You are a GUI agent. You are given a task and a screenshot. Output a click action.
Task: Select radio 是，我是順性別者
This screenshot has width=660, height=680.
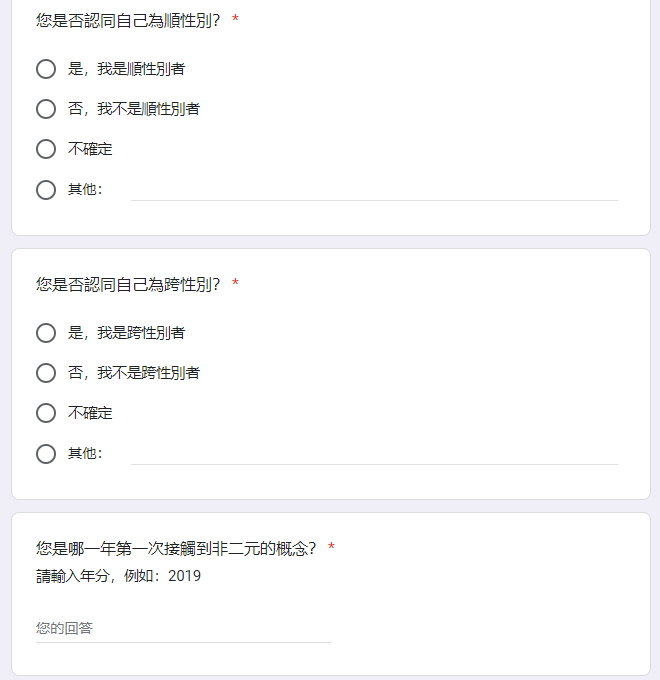[46, 69]
